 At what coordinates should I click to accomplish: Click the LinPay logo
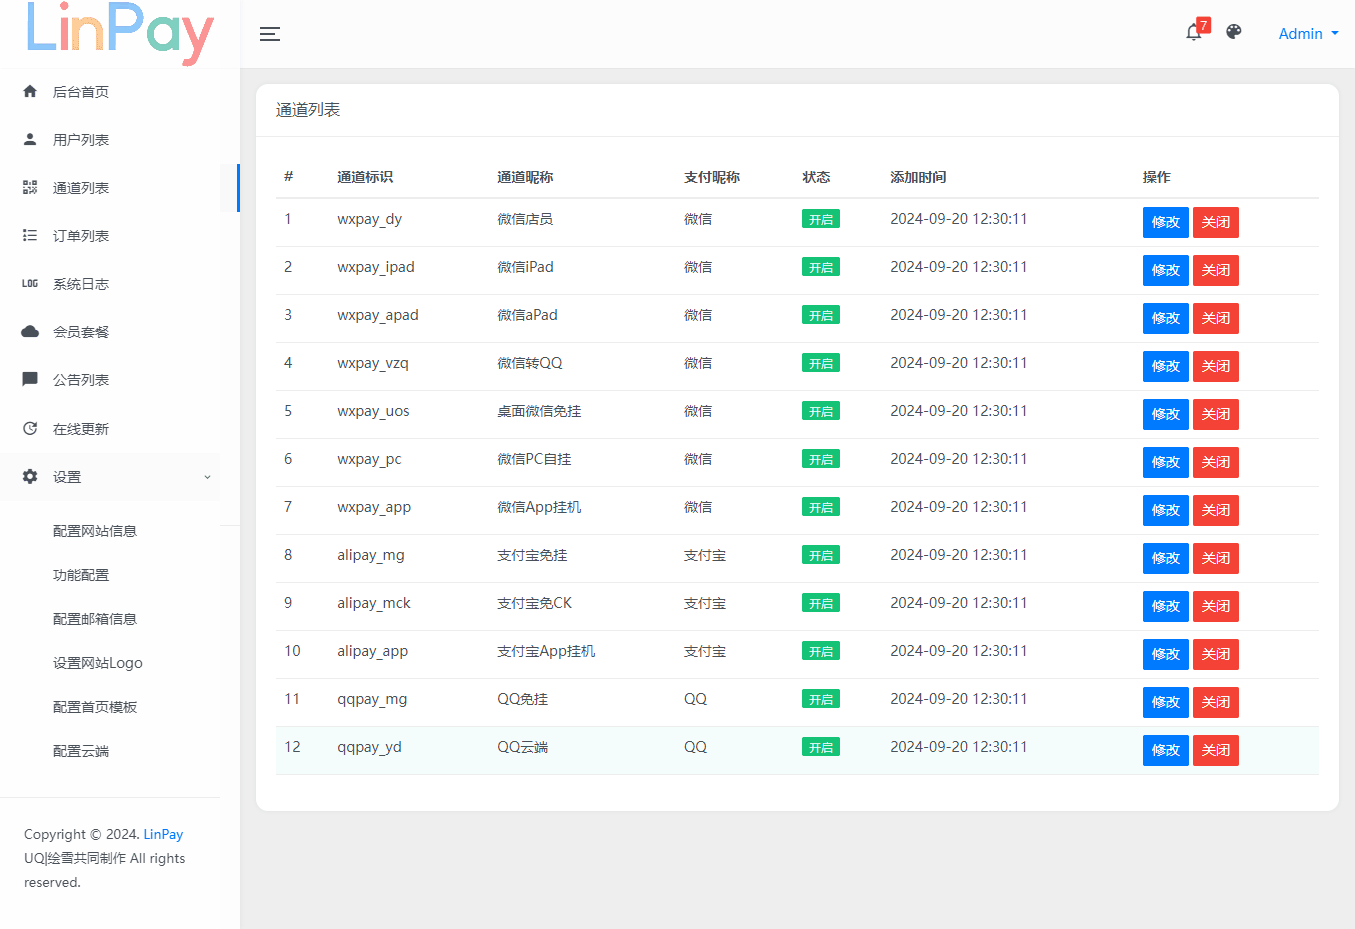(119, 32)
